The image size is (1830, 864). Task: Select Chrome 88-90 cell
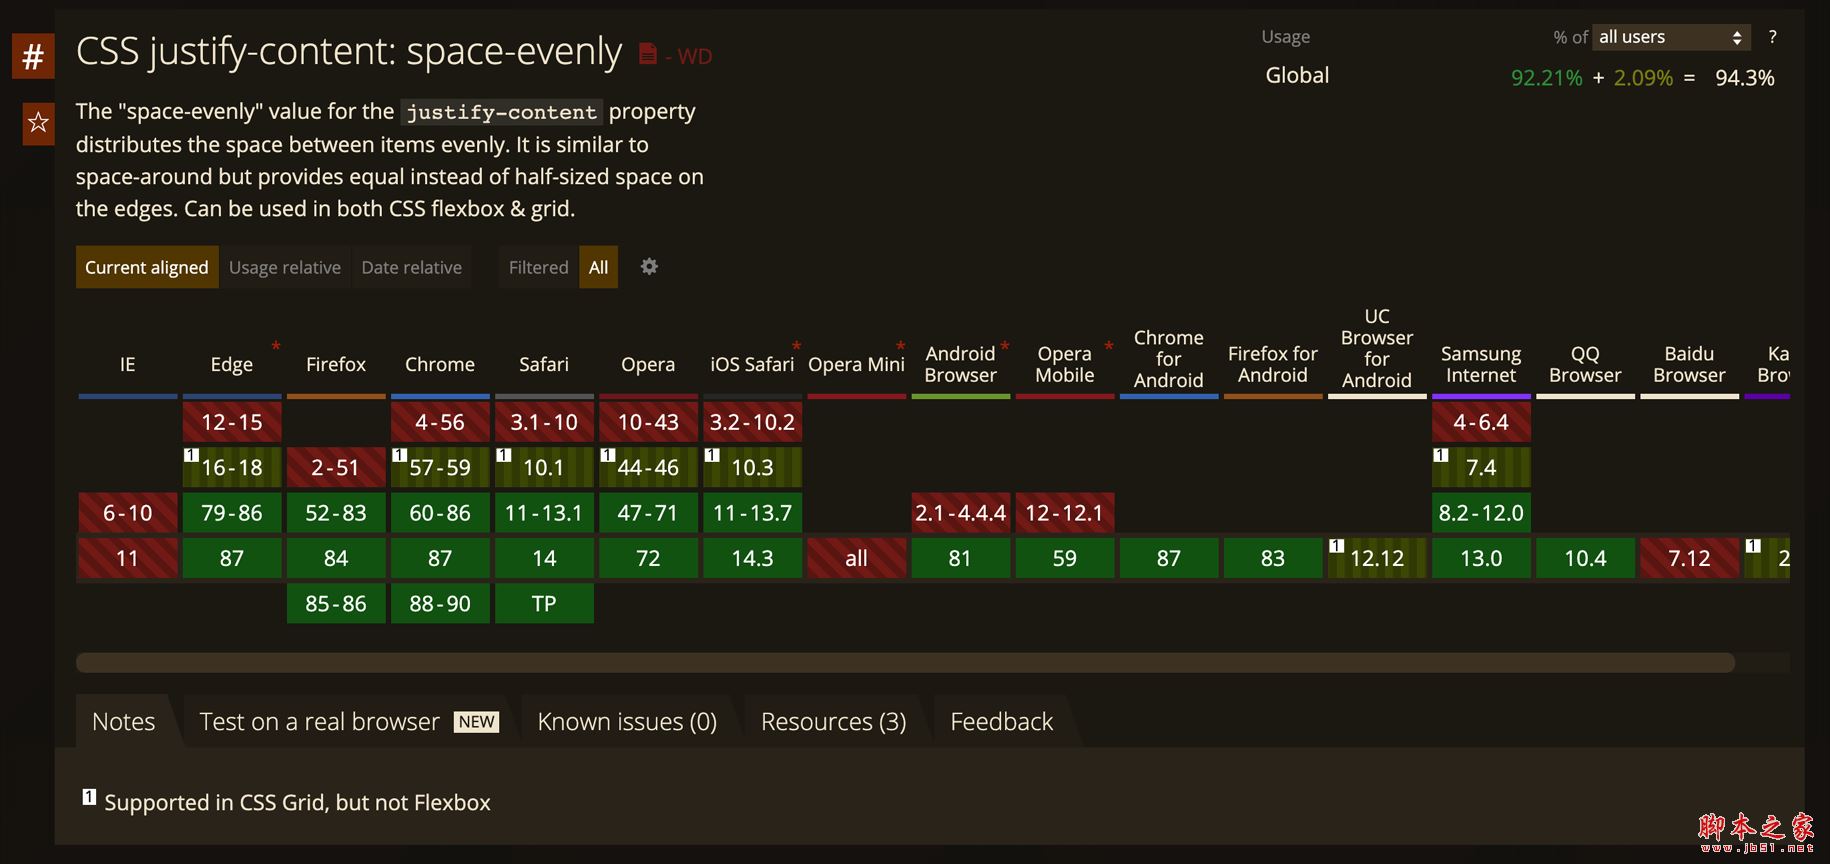(440, 603)
